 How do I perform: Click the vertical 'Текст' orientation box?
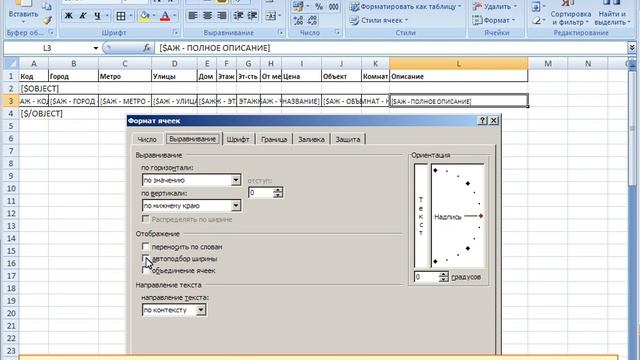(x=421, y=216)
